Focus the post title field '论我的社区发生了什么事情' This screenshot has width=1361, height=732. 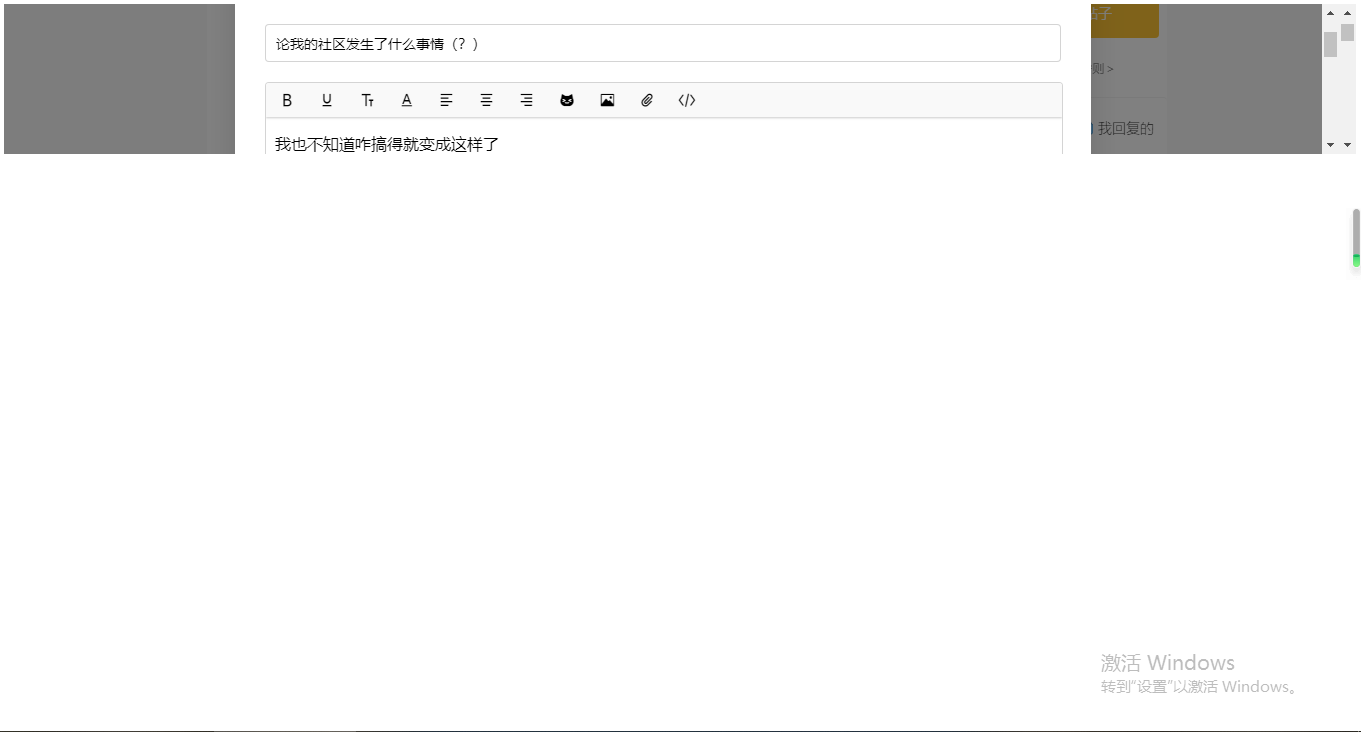663,43
